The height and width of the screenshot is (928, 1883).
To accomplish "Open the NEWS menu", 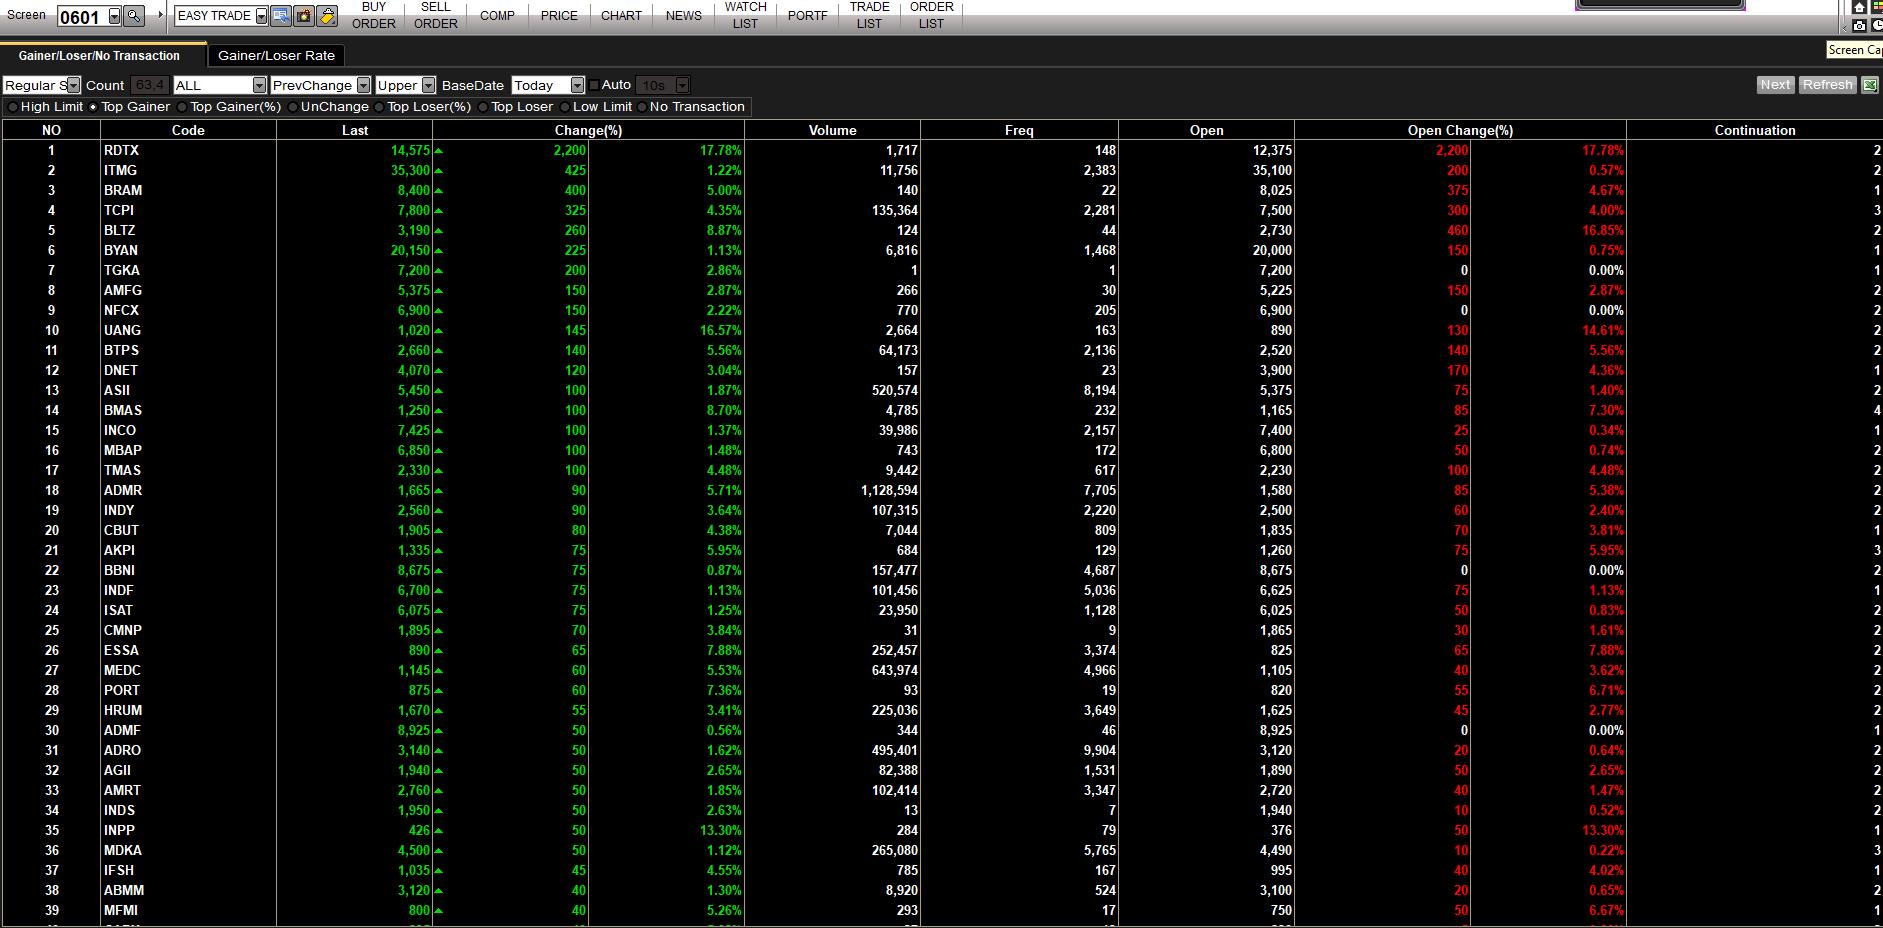I will pos(683,15).
